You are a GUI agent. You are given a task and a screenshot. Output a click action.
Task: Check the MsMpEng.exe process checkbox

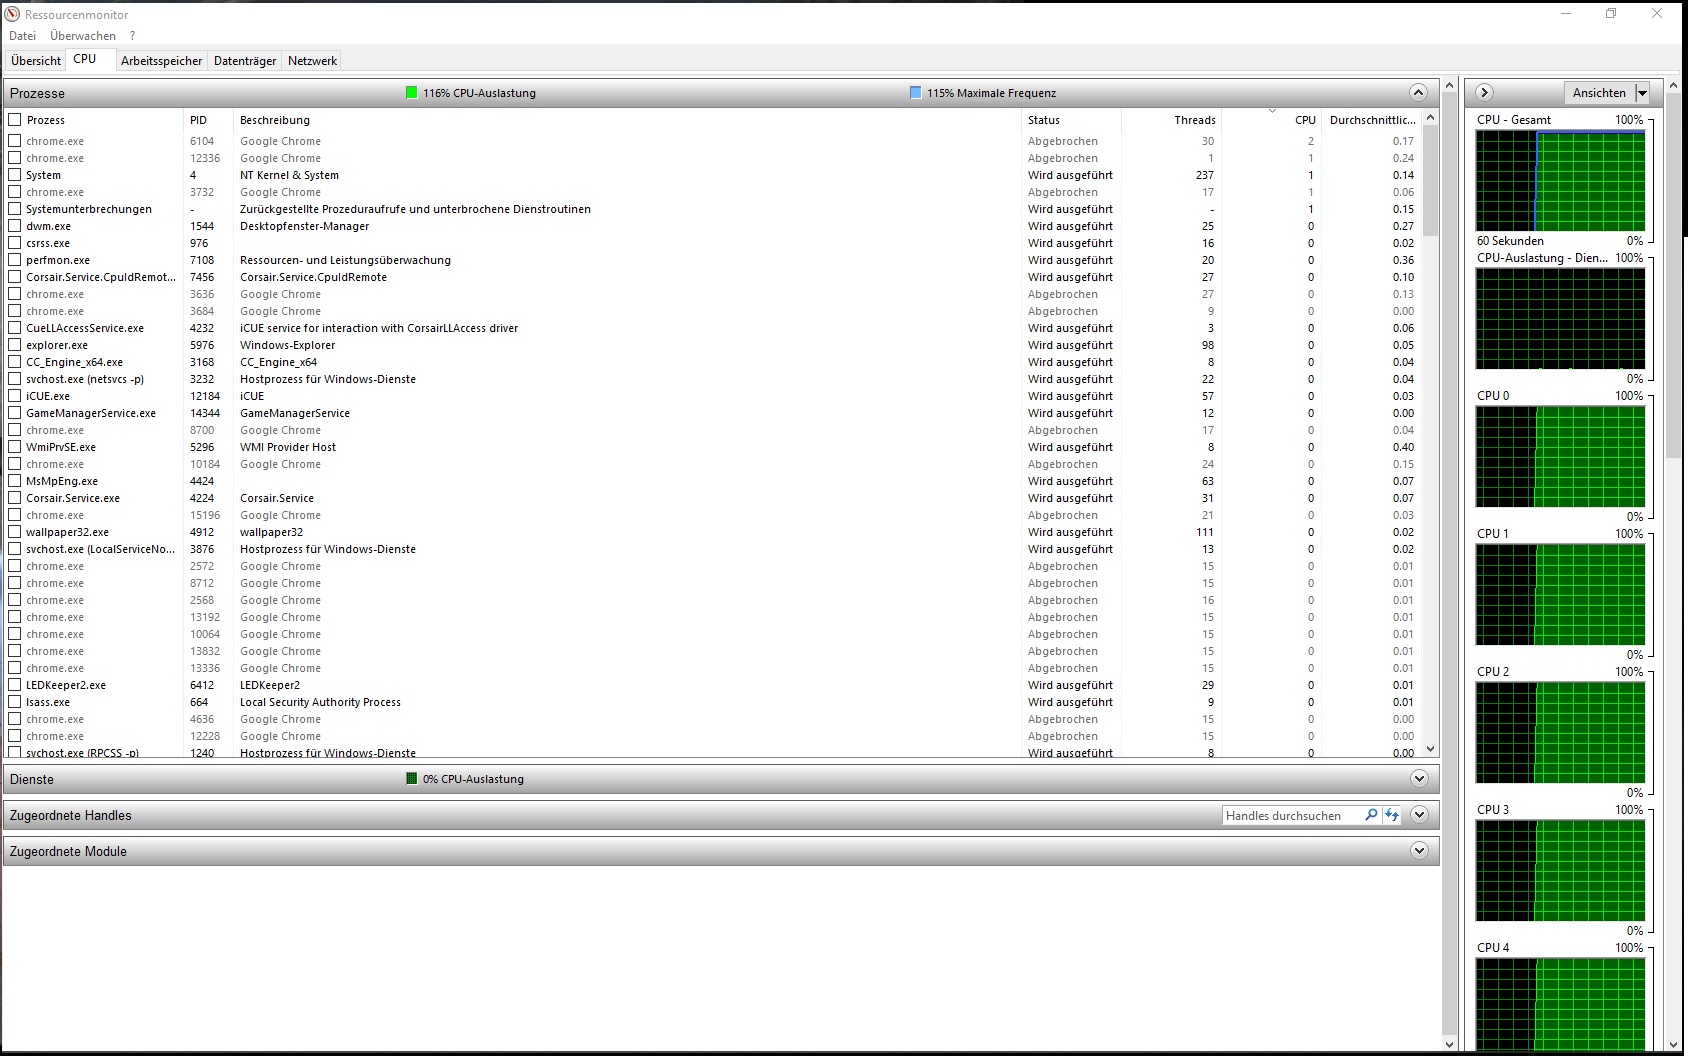pyautogui.click(x=14, y=481)
